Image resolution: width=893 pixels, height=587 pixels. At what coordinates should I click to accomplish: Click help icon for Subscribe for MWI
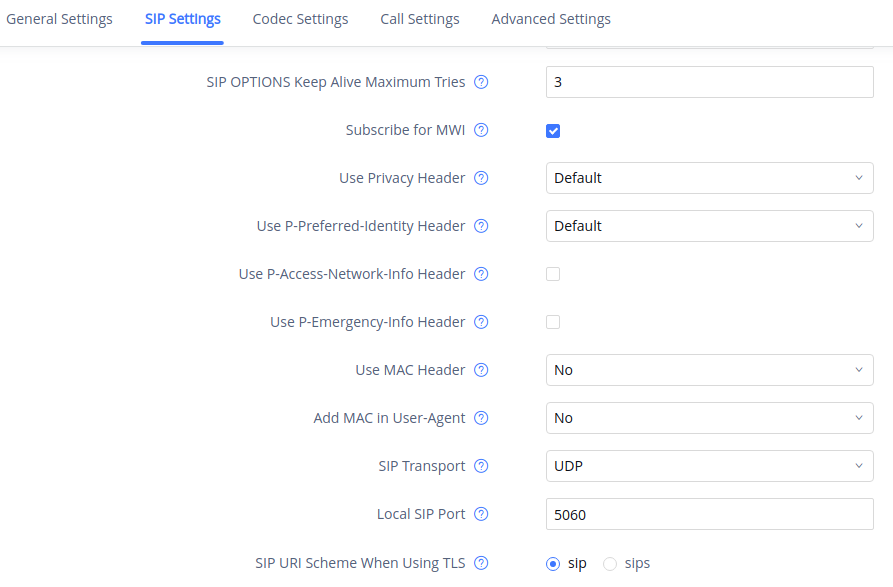pyautogui.click(x=481, y=130)
